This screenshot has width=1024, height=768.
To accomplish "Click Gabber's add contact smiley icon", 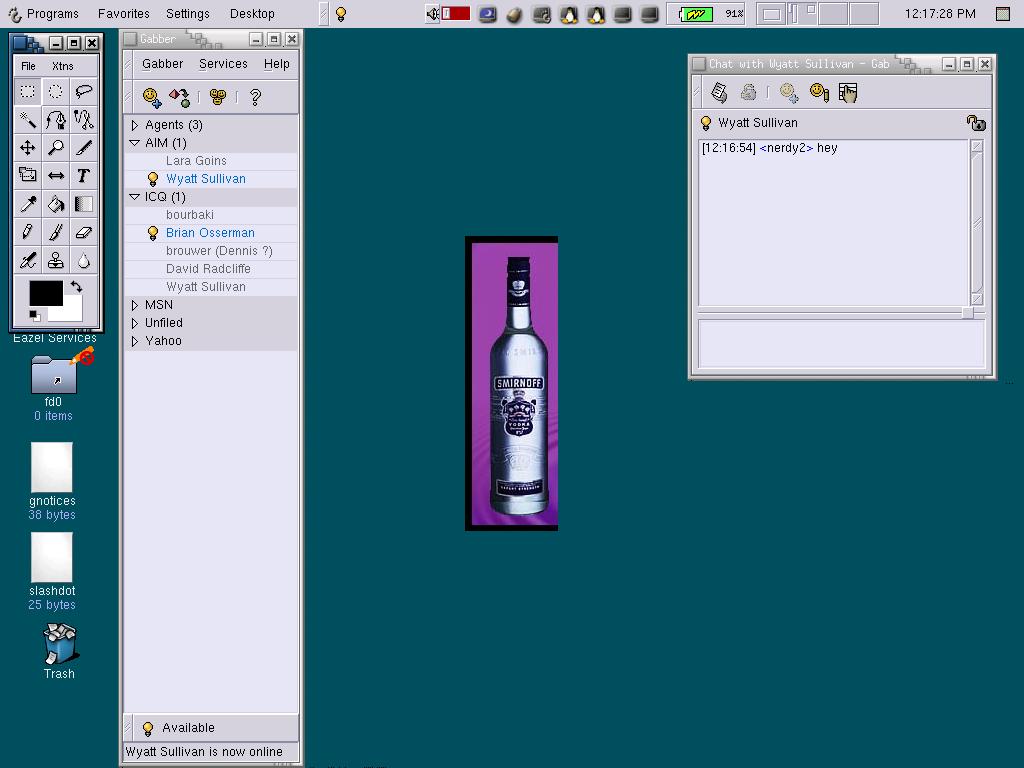I will [152, 97].
